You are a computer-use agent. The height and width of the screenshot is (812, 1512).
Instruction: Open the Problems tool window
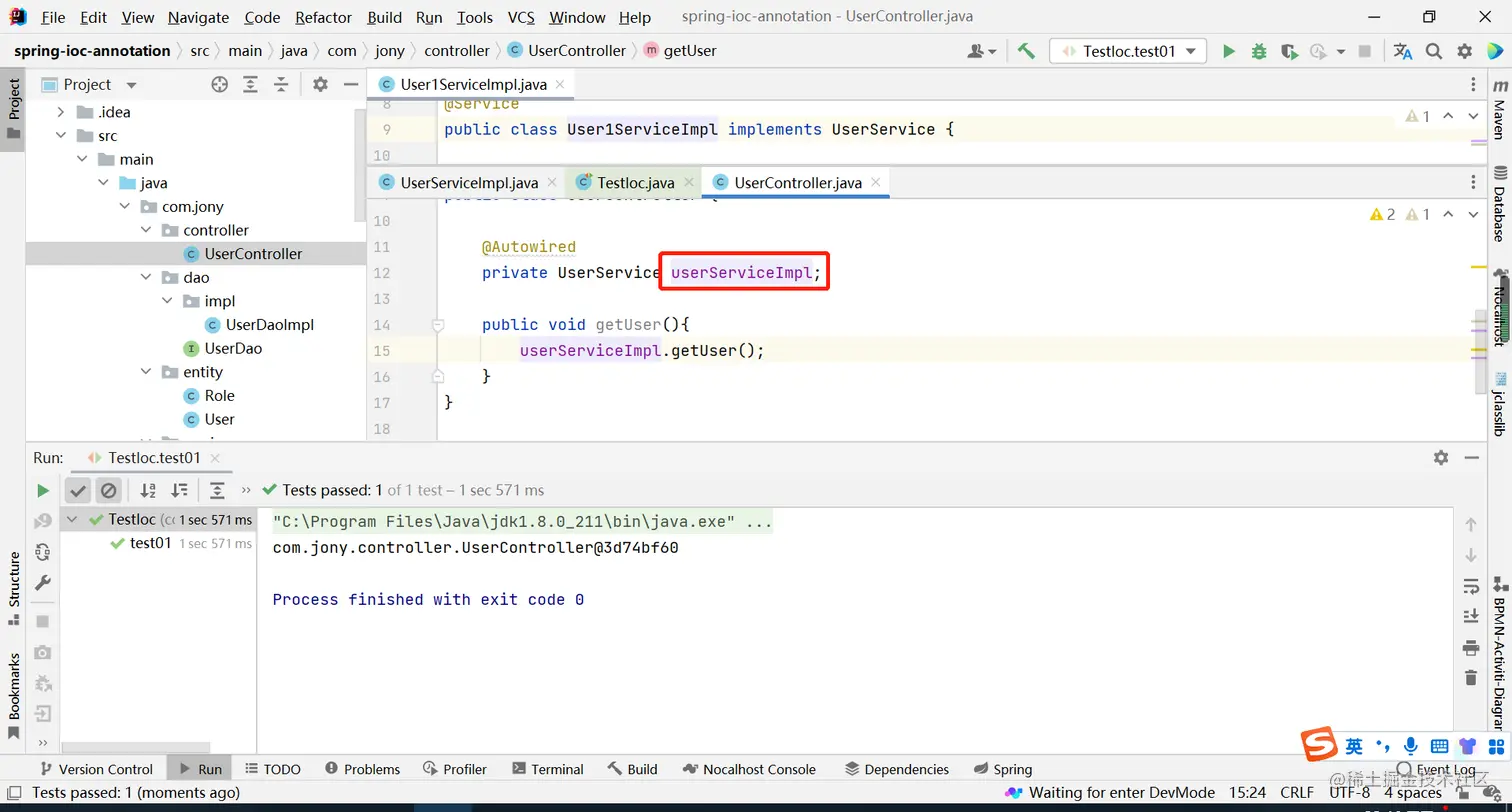pos(361,769)
